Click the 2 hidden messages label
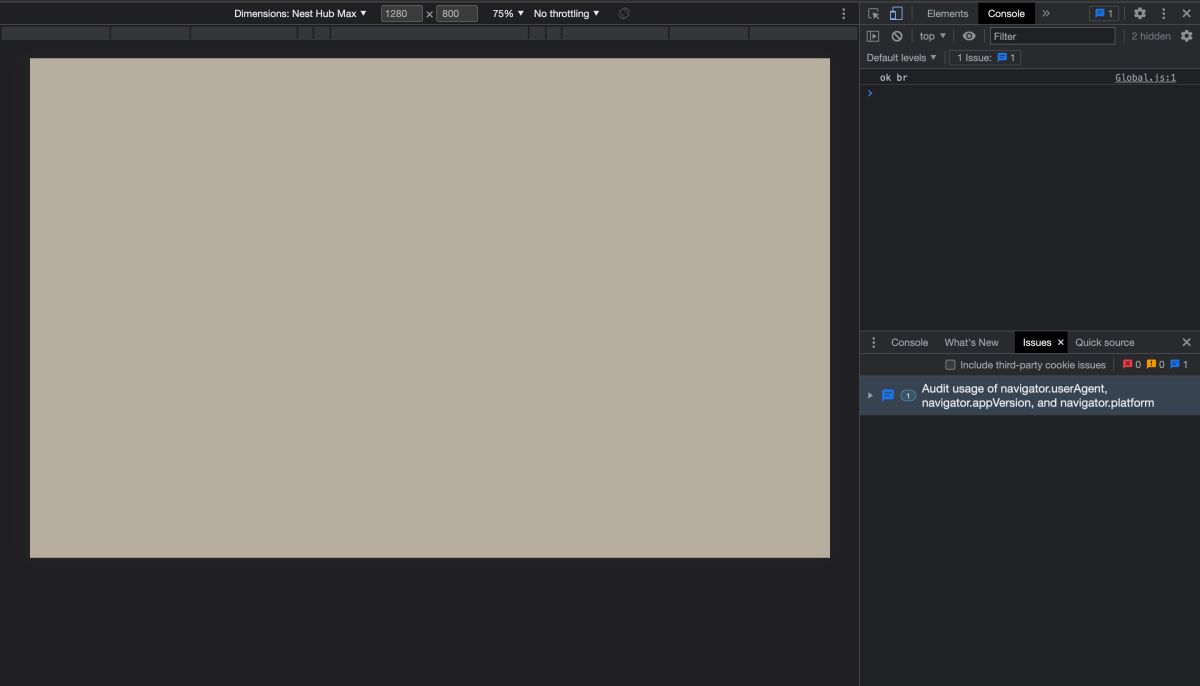Screen dimensions: 1200x686 tap(1151, 36)
